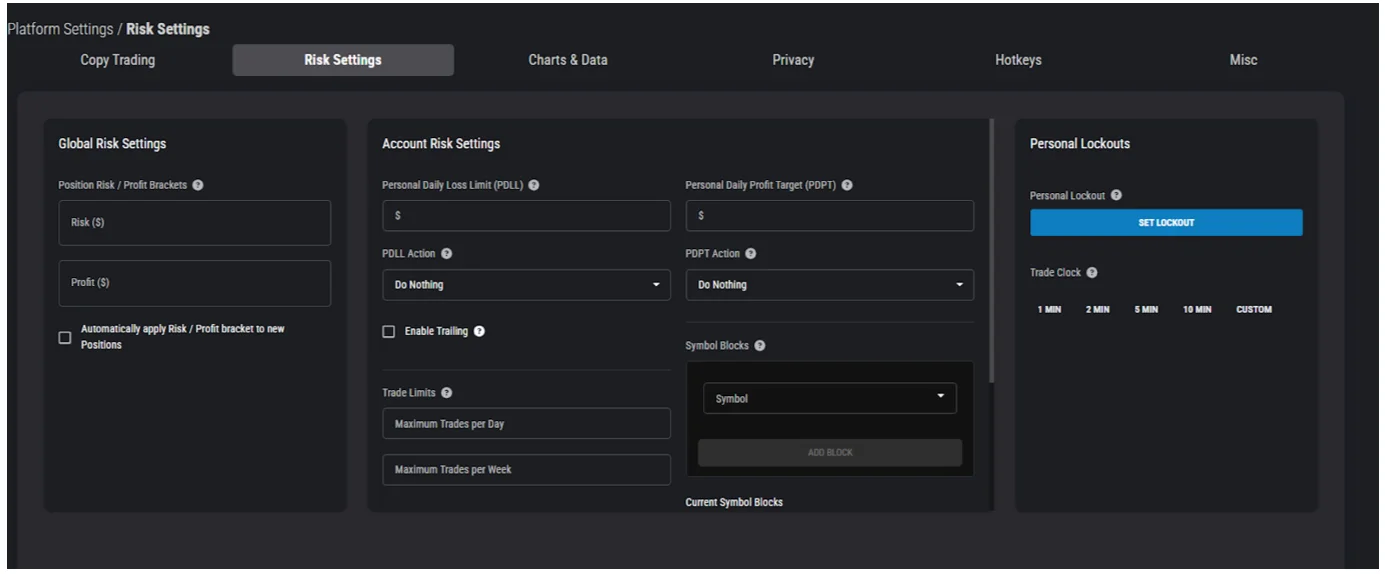The height and width of the screenshot is (574, 1385).
Task: Click help icon beside Personal Daily Loss Limit
Action: click(x=534, y=185)
